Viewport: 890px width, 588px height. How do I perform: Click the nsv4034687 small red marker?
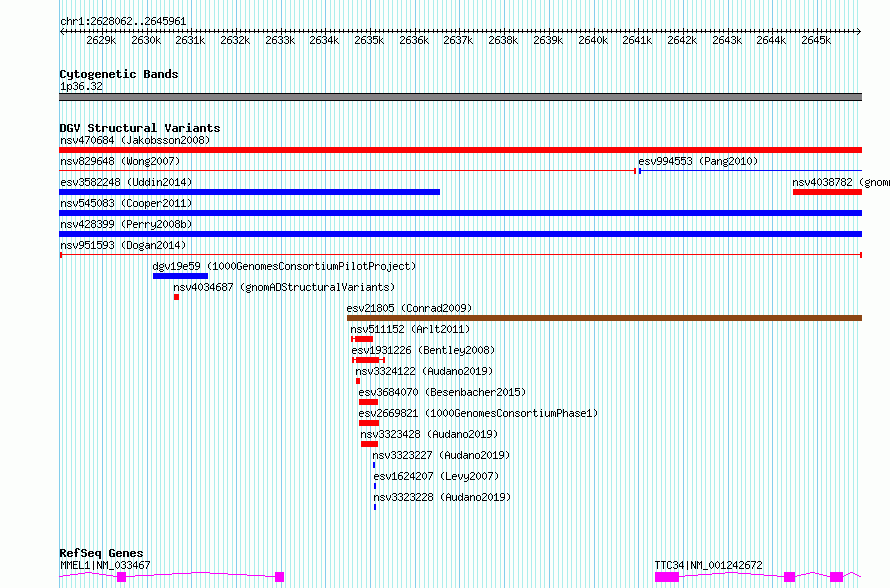(177, 297)
